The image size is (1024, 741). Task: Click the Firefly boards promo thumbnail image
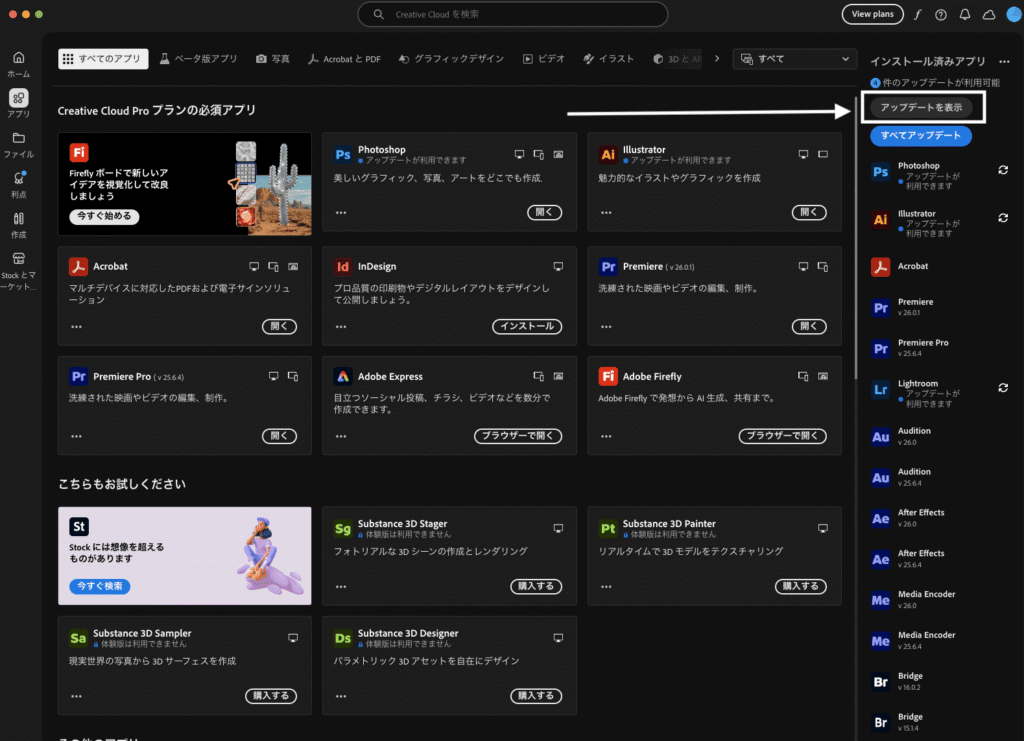tap(267, 184)
